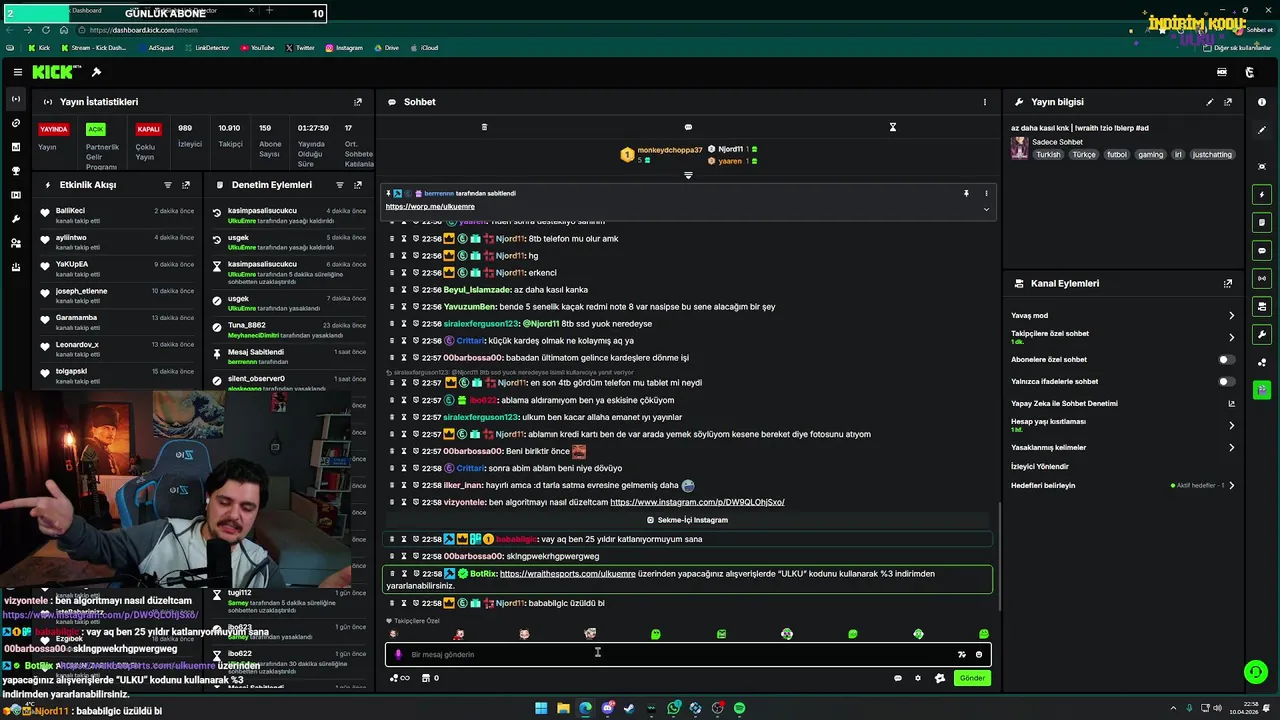Open the Instagram bookmark in browser bar
The width and height of the screenshot is (1280, 720).
pos(343,47)
